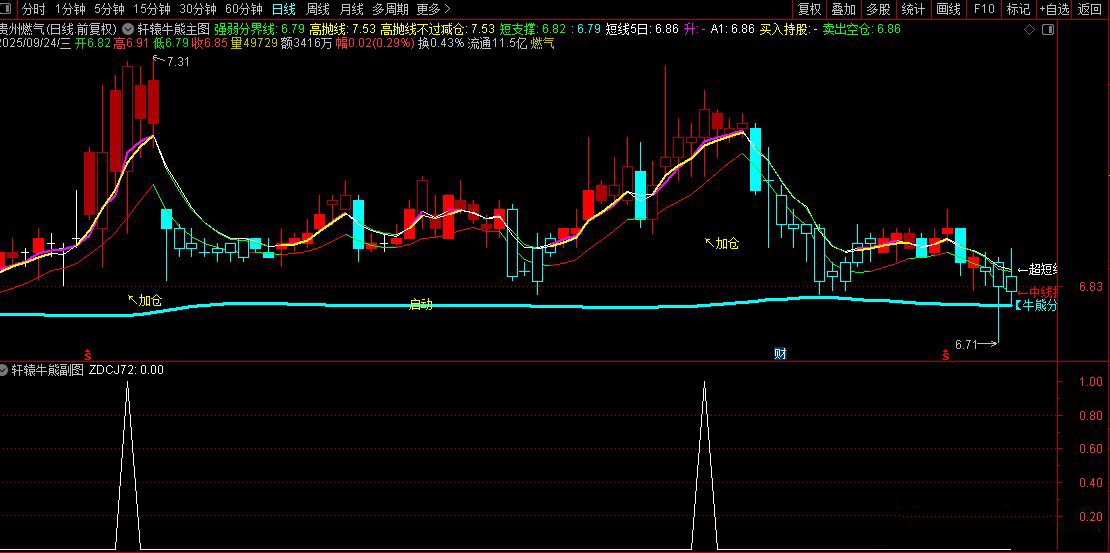
Task: Toggle the panel icon at top-left corner
Action: pos(6,9)
